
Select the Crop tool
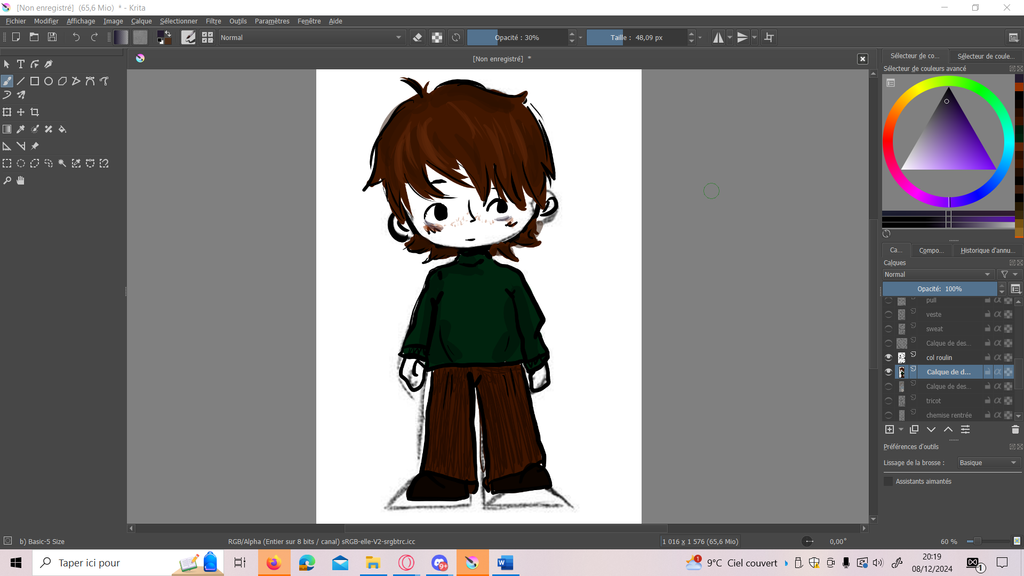(x=35, y=112)
